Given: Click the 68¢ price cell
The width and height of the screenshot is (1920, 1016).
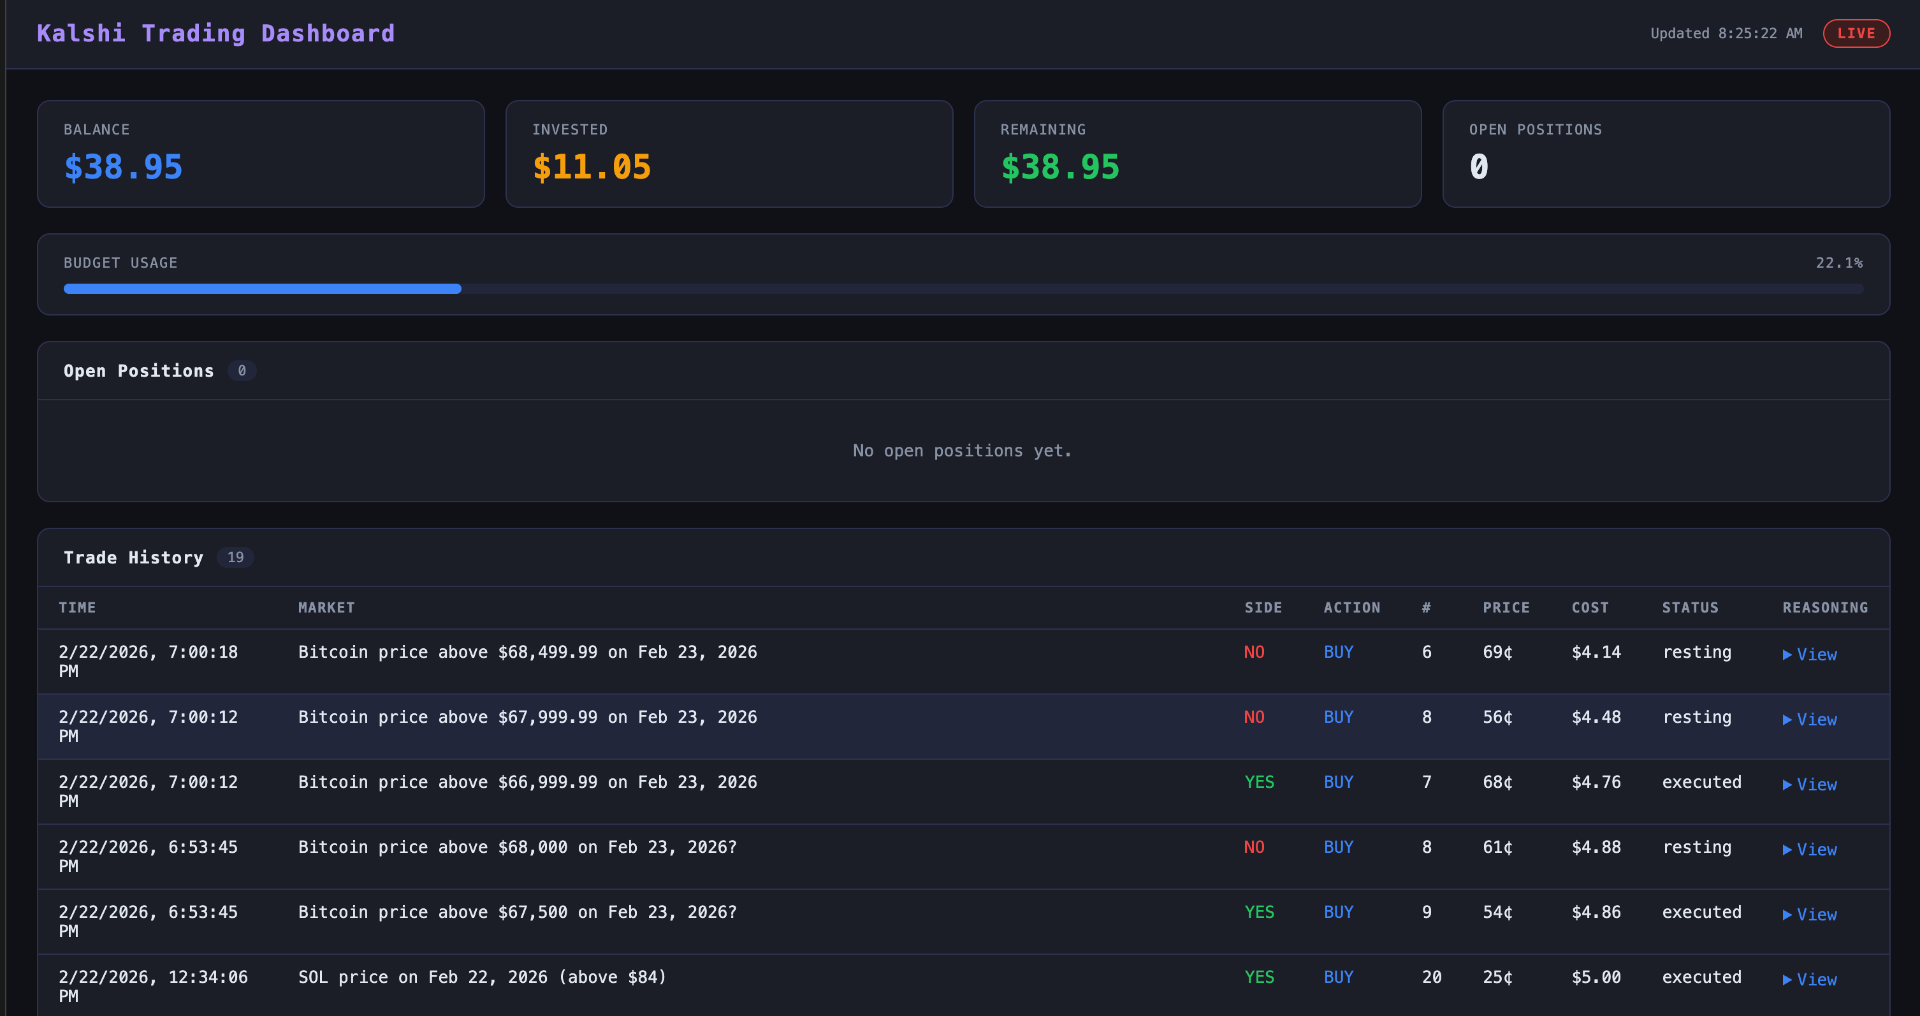Looking at the screenshot, I should 1497,782.
